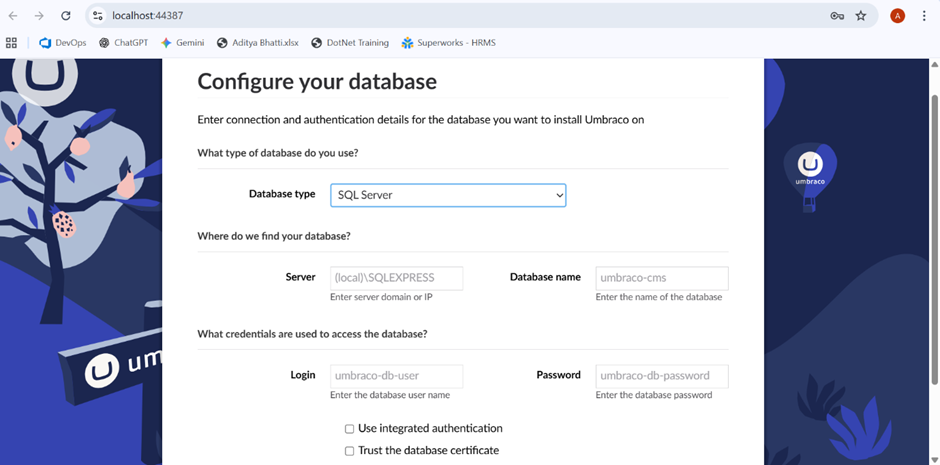This screenshot has width=940, height=465.
Task: Expand the Database type dropdown
Action: pos(448,195)
